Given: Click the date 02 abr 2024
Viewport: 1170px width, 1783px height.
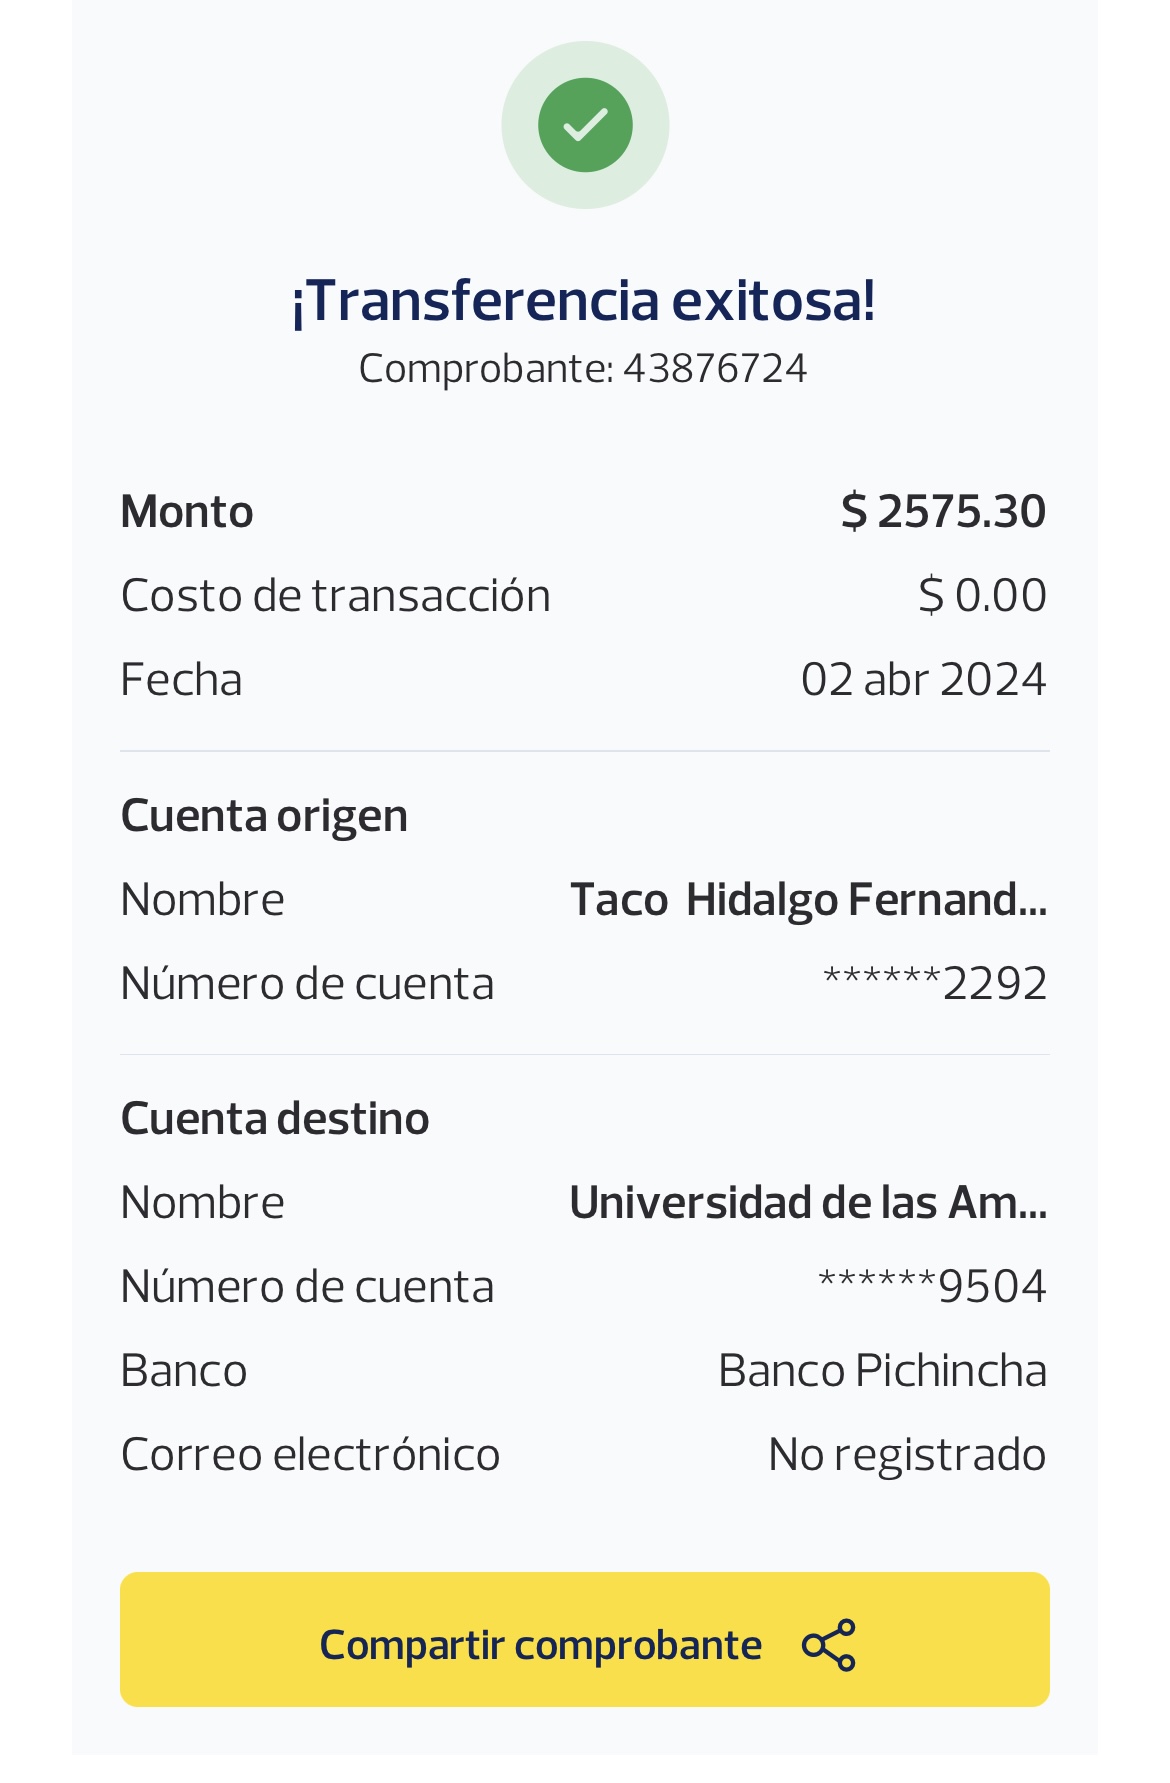Looking at the screenshot, I should click(x=923, y=679).
